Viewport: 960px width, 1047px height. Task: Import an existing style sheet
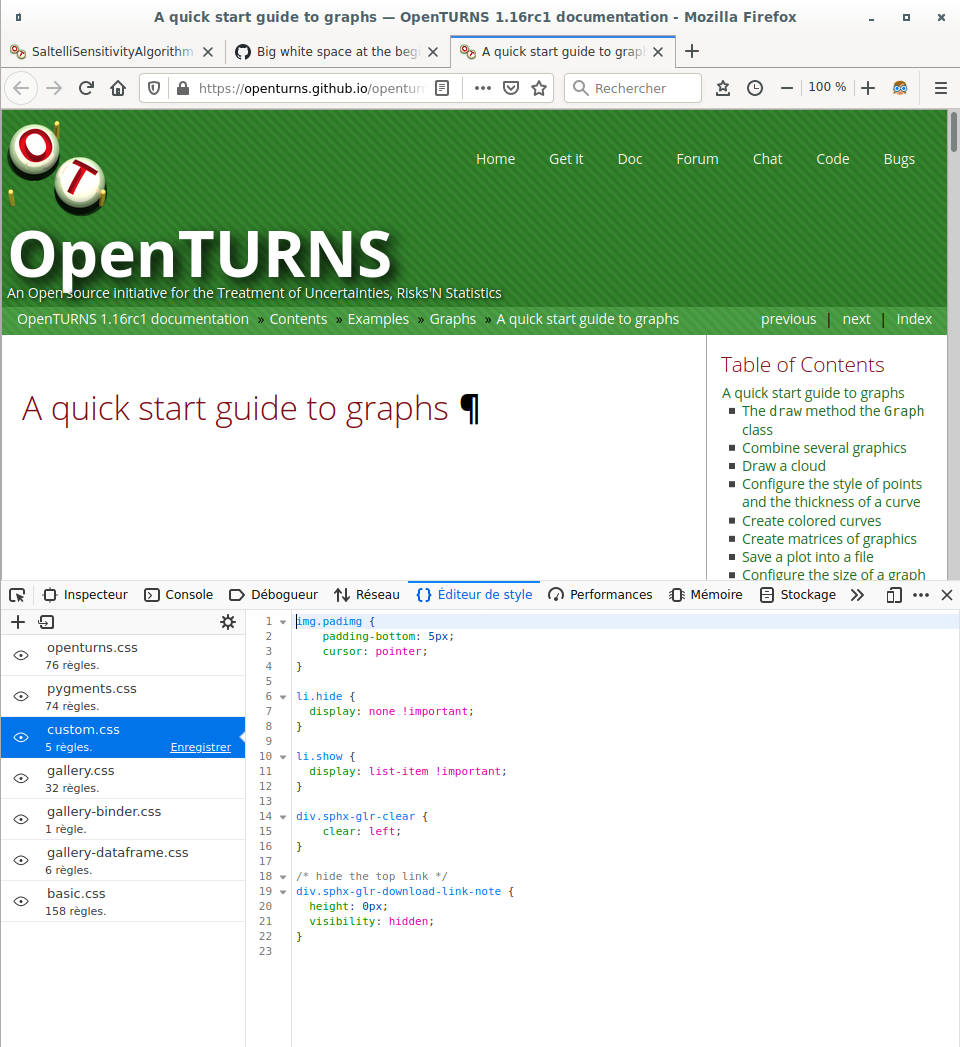coord(46,622)
